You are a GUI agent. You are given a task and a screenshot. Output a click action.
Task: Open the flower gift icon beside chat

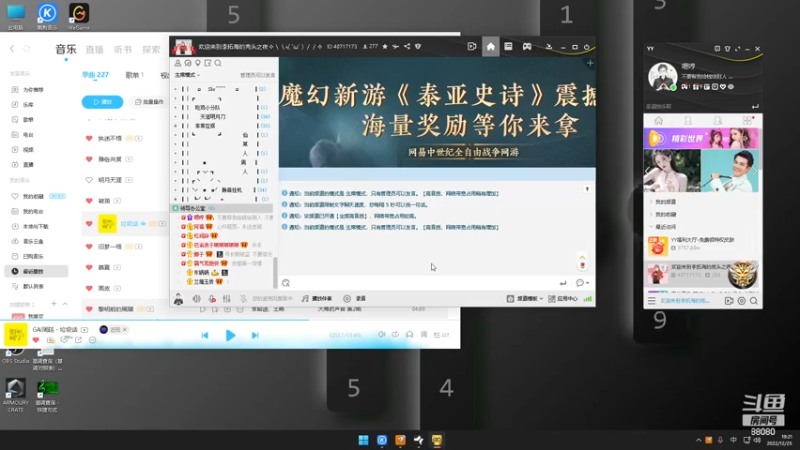tap(582, 265)
